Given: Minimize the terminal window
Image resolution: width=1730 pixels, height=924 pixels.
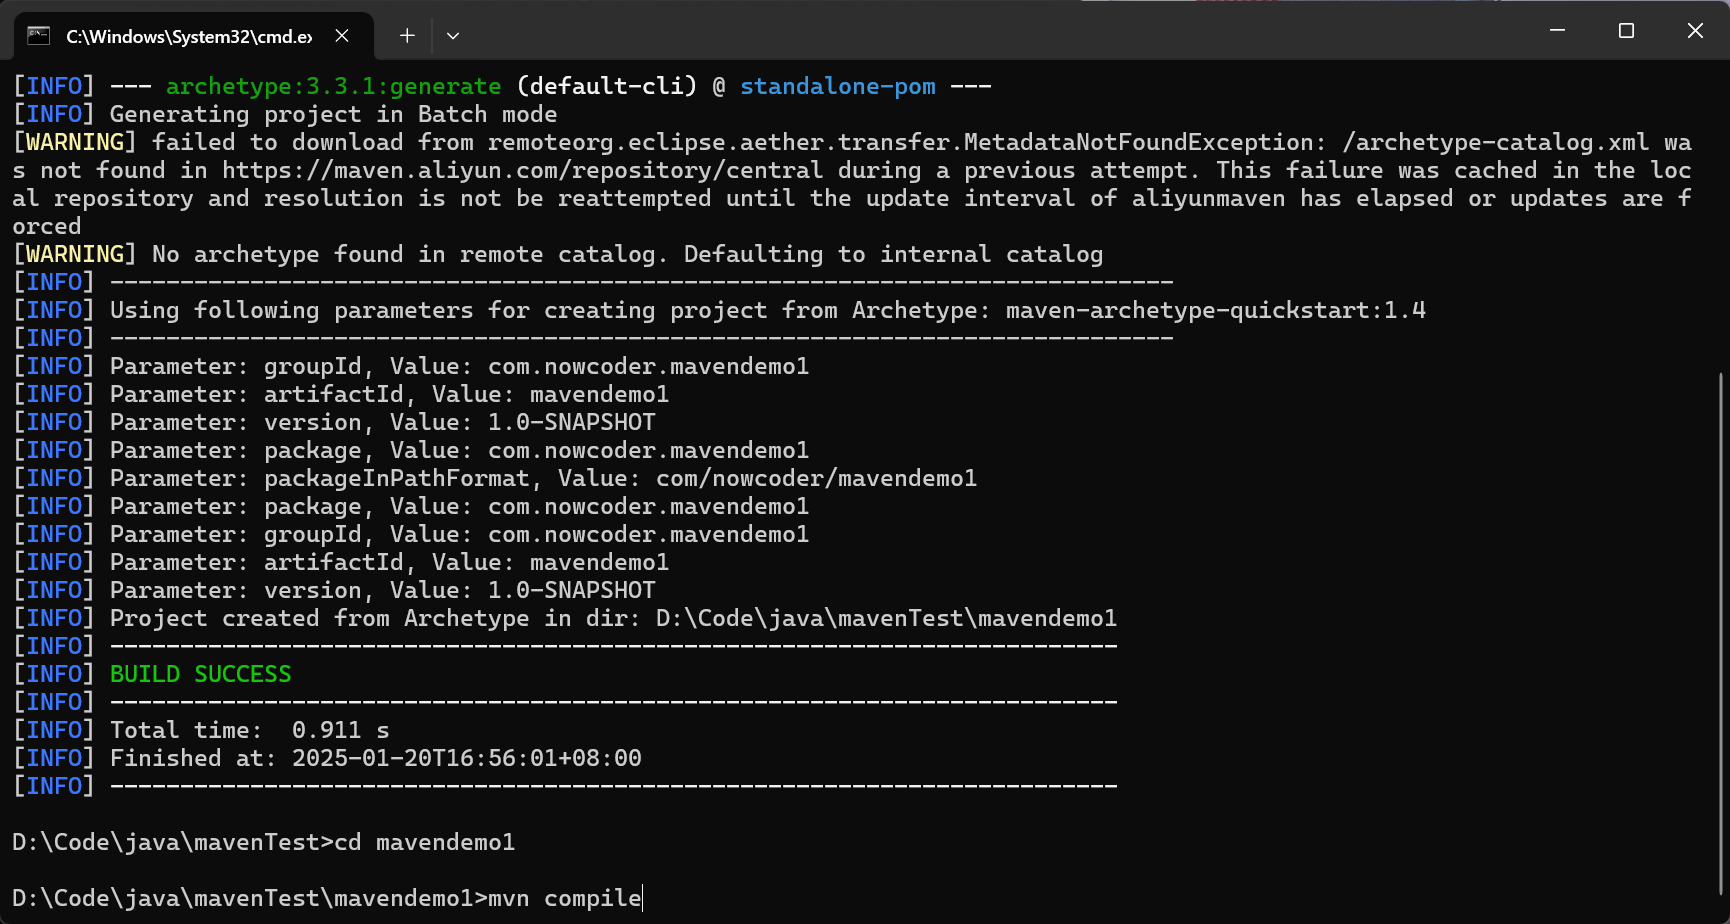Looking at the screenshot, I should [1557, 31].
